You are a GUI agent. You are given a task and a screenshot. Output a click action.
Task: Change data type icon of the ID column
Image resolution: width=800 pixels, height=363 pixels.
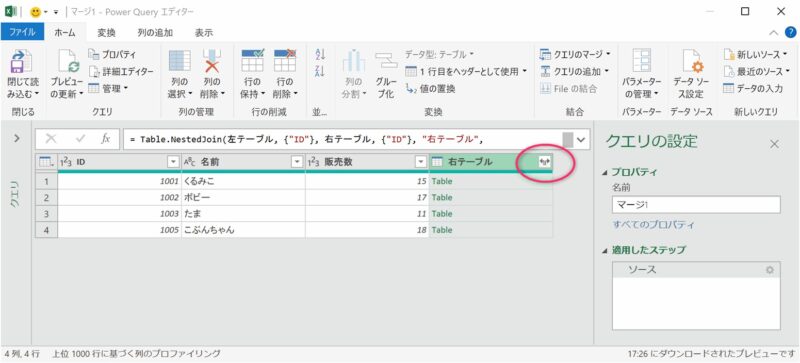(x=66, y=162)
